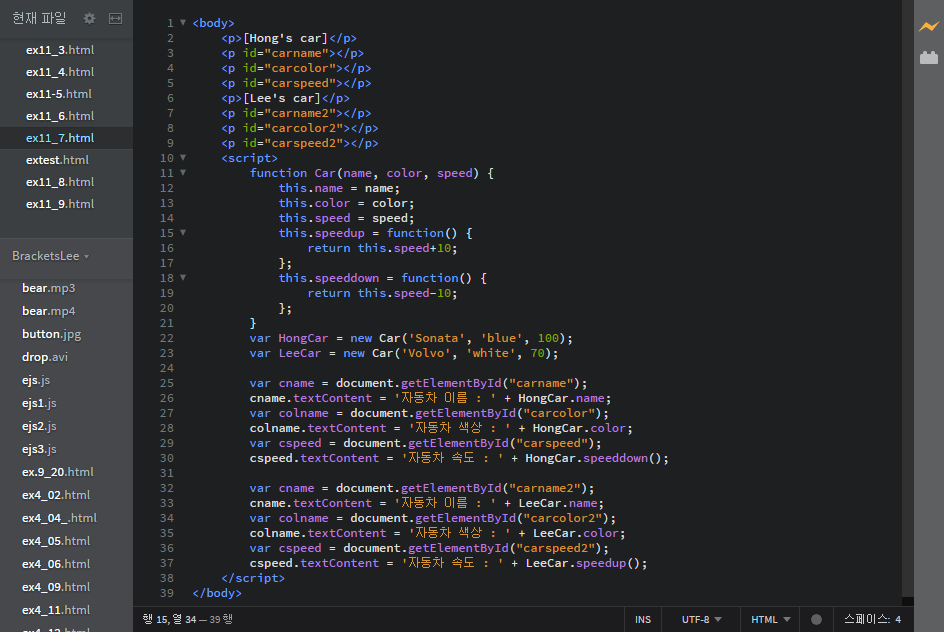Screen dimensions: 944x632
Task: Click the closing script tag on line 38
Action: click(x=253, y=578)
